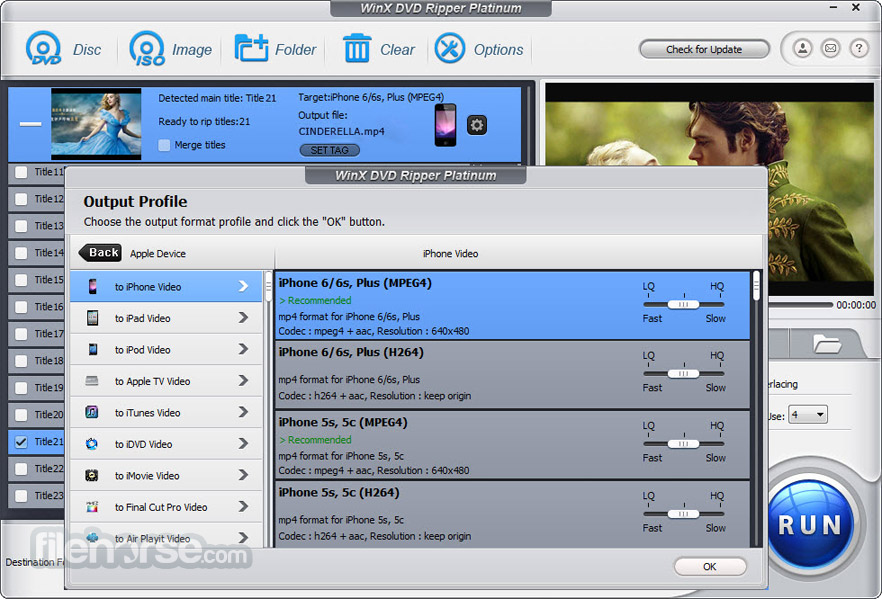882x599 pixels.
Task: Check the Title12 checkbox
Action: [x=21, y=199]
